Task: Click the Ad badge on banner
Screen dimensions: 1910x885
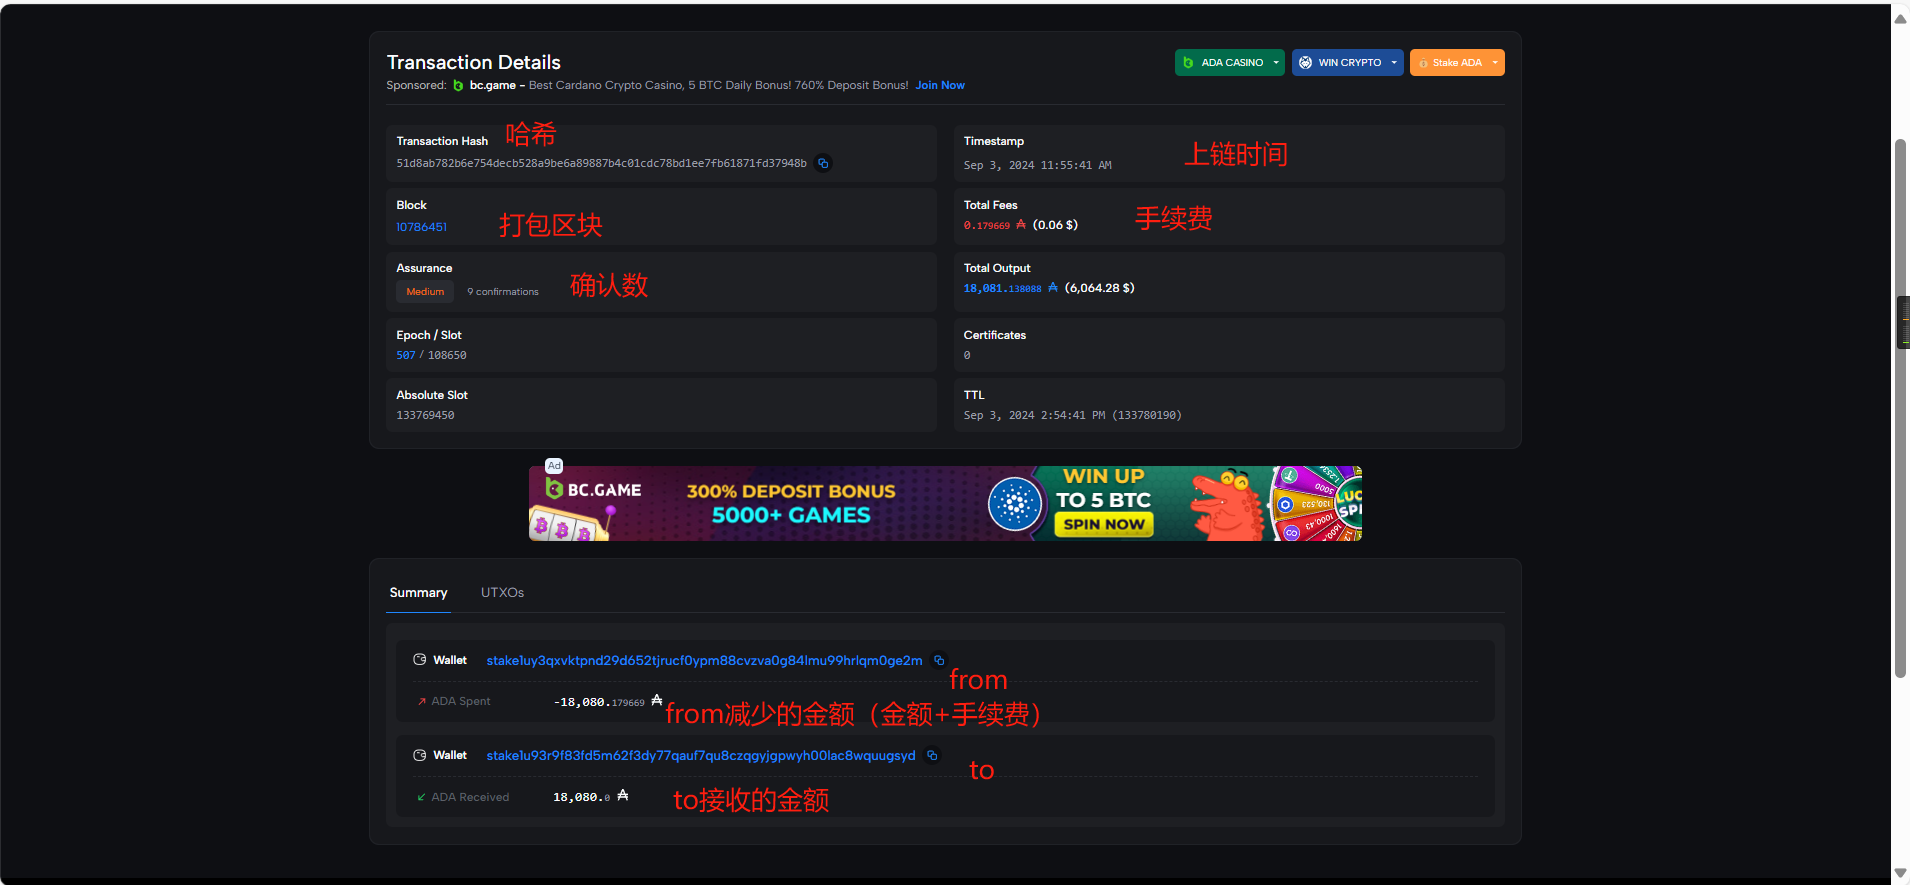Action: click(x=554, y=465)
